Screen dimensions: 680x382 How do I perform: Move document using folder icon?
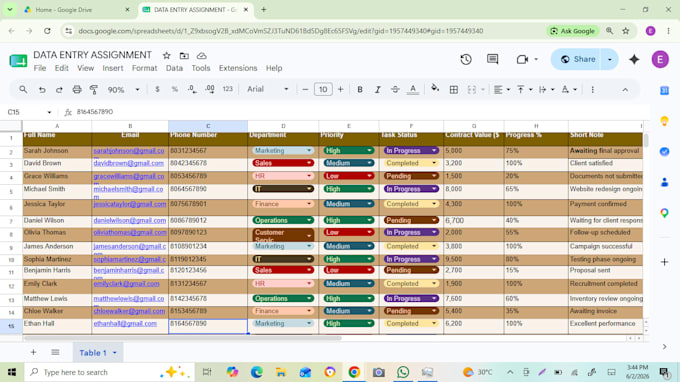coord(184,56)
